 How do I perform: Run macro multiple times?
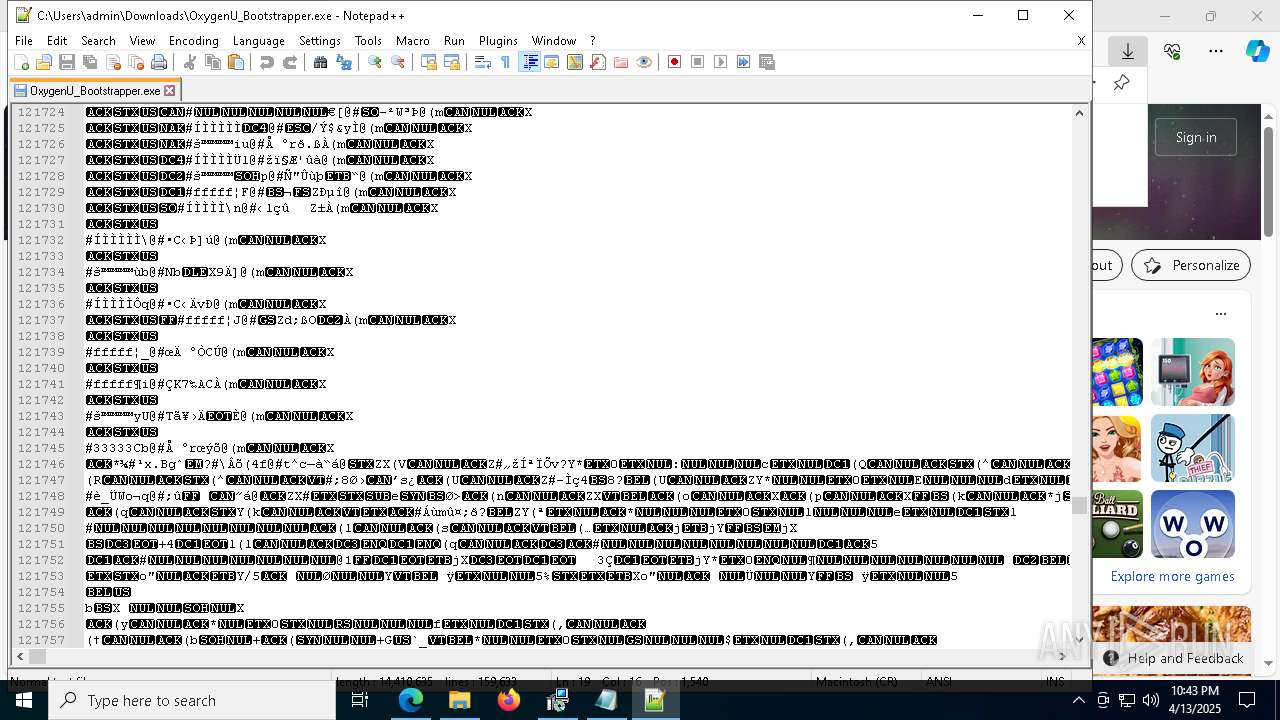(744, 62)
